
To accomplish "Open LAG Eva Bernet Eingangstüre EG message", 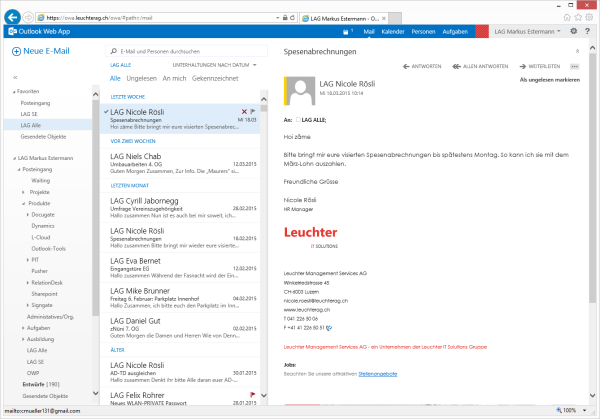I will tap(180, 268).
